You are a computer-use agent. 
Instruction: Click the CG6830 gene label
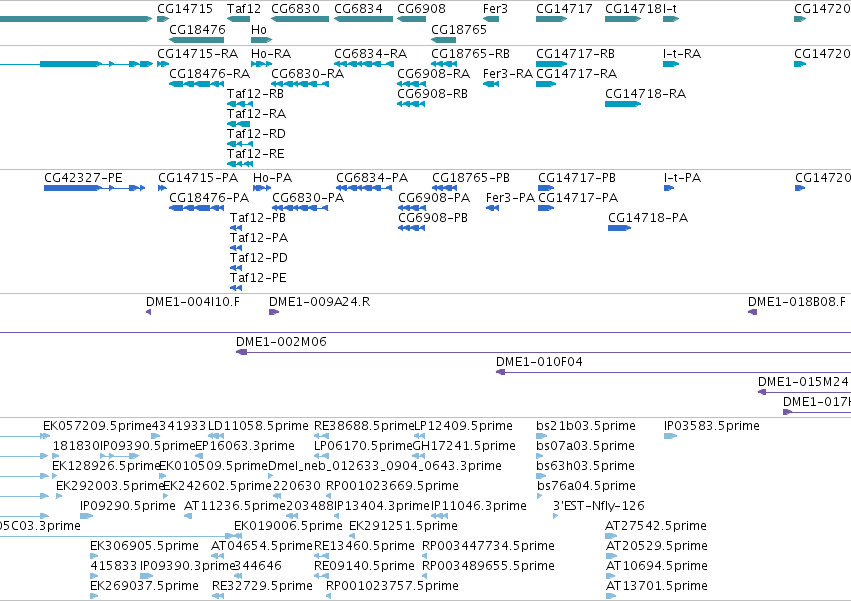coord(295,9)
